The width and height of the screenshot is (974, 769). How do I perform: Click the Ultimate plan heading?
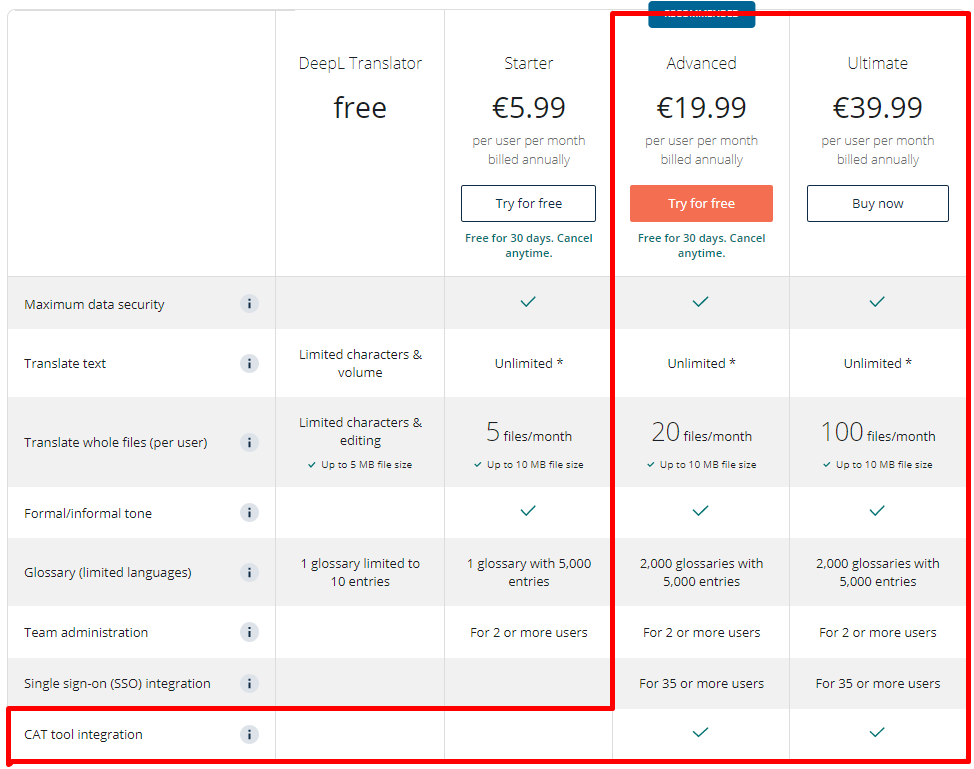tap(877, 63)
